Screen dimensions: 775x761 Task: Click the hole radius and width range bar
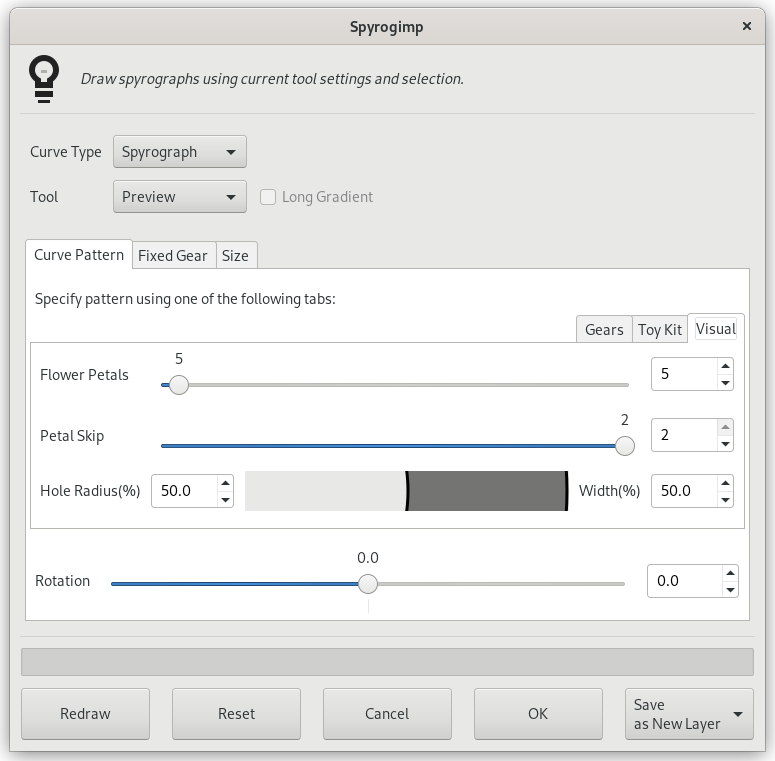(407, 491)
